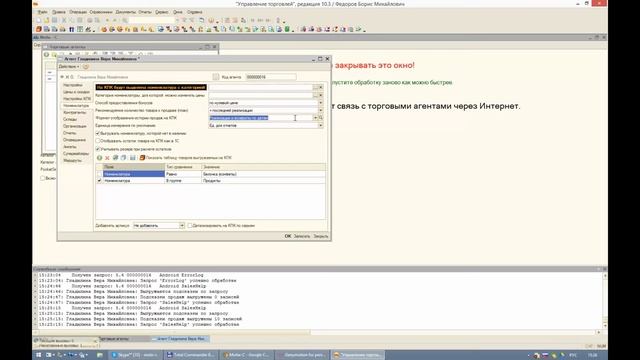Click the Save icon in main toolbar
The width and height of the screenshot is (640, 360).
54,20
